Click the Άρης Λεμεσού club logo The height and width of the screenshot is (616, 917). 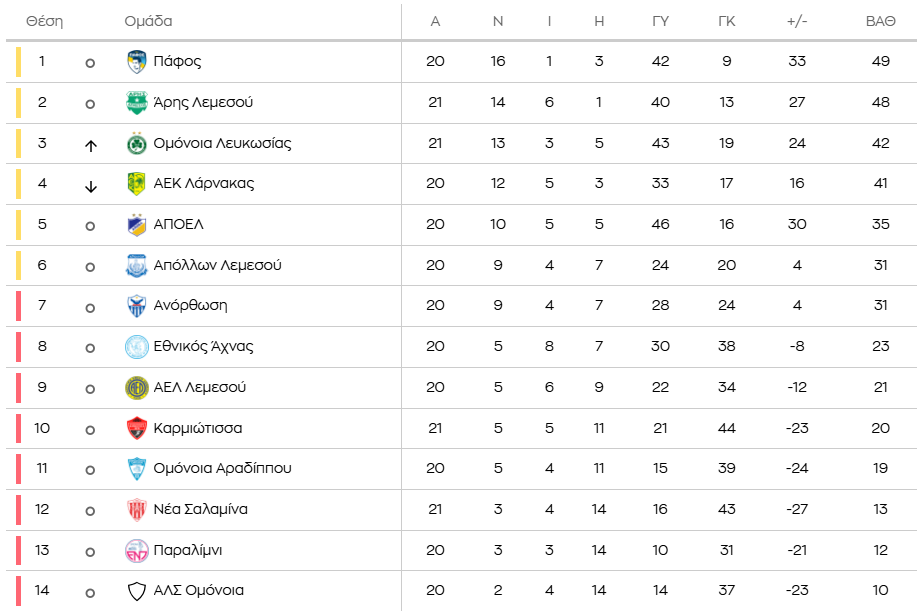click(137, 103)
